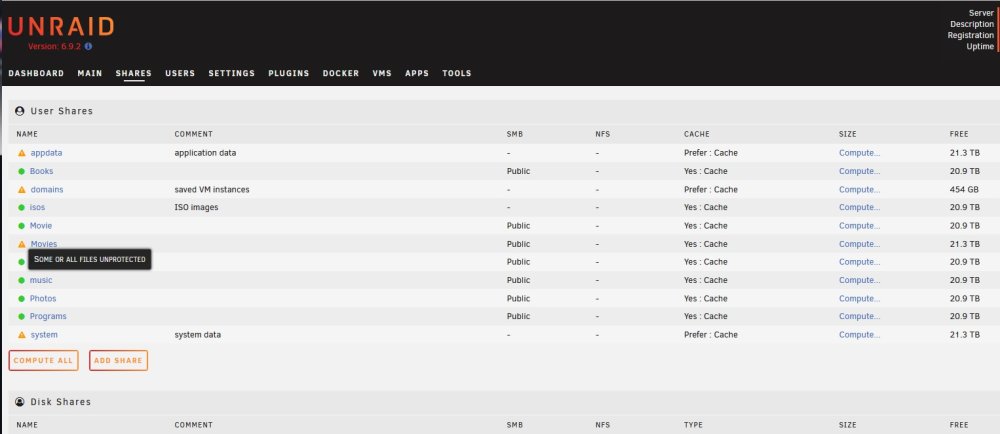1000x434 pixels.
Task: Click the green status dot beside Movie
Action: [22, 226]
